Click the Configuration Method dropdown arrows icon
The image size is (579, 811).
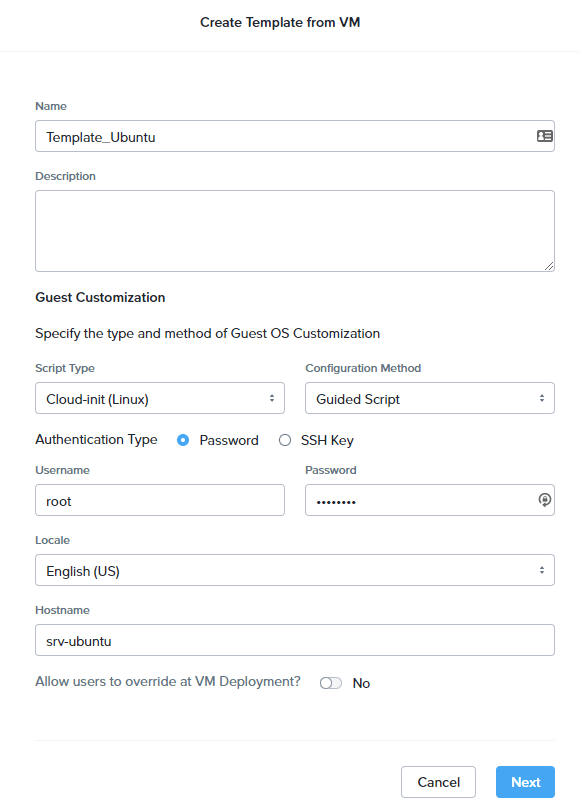(542, 398)
